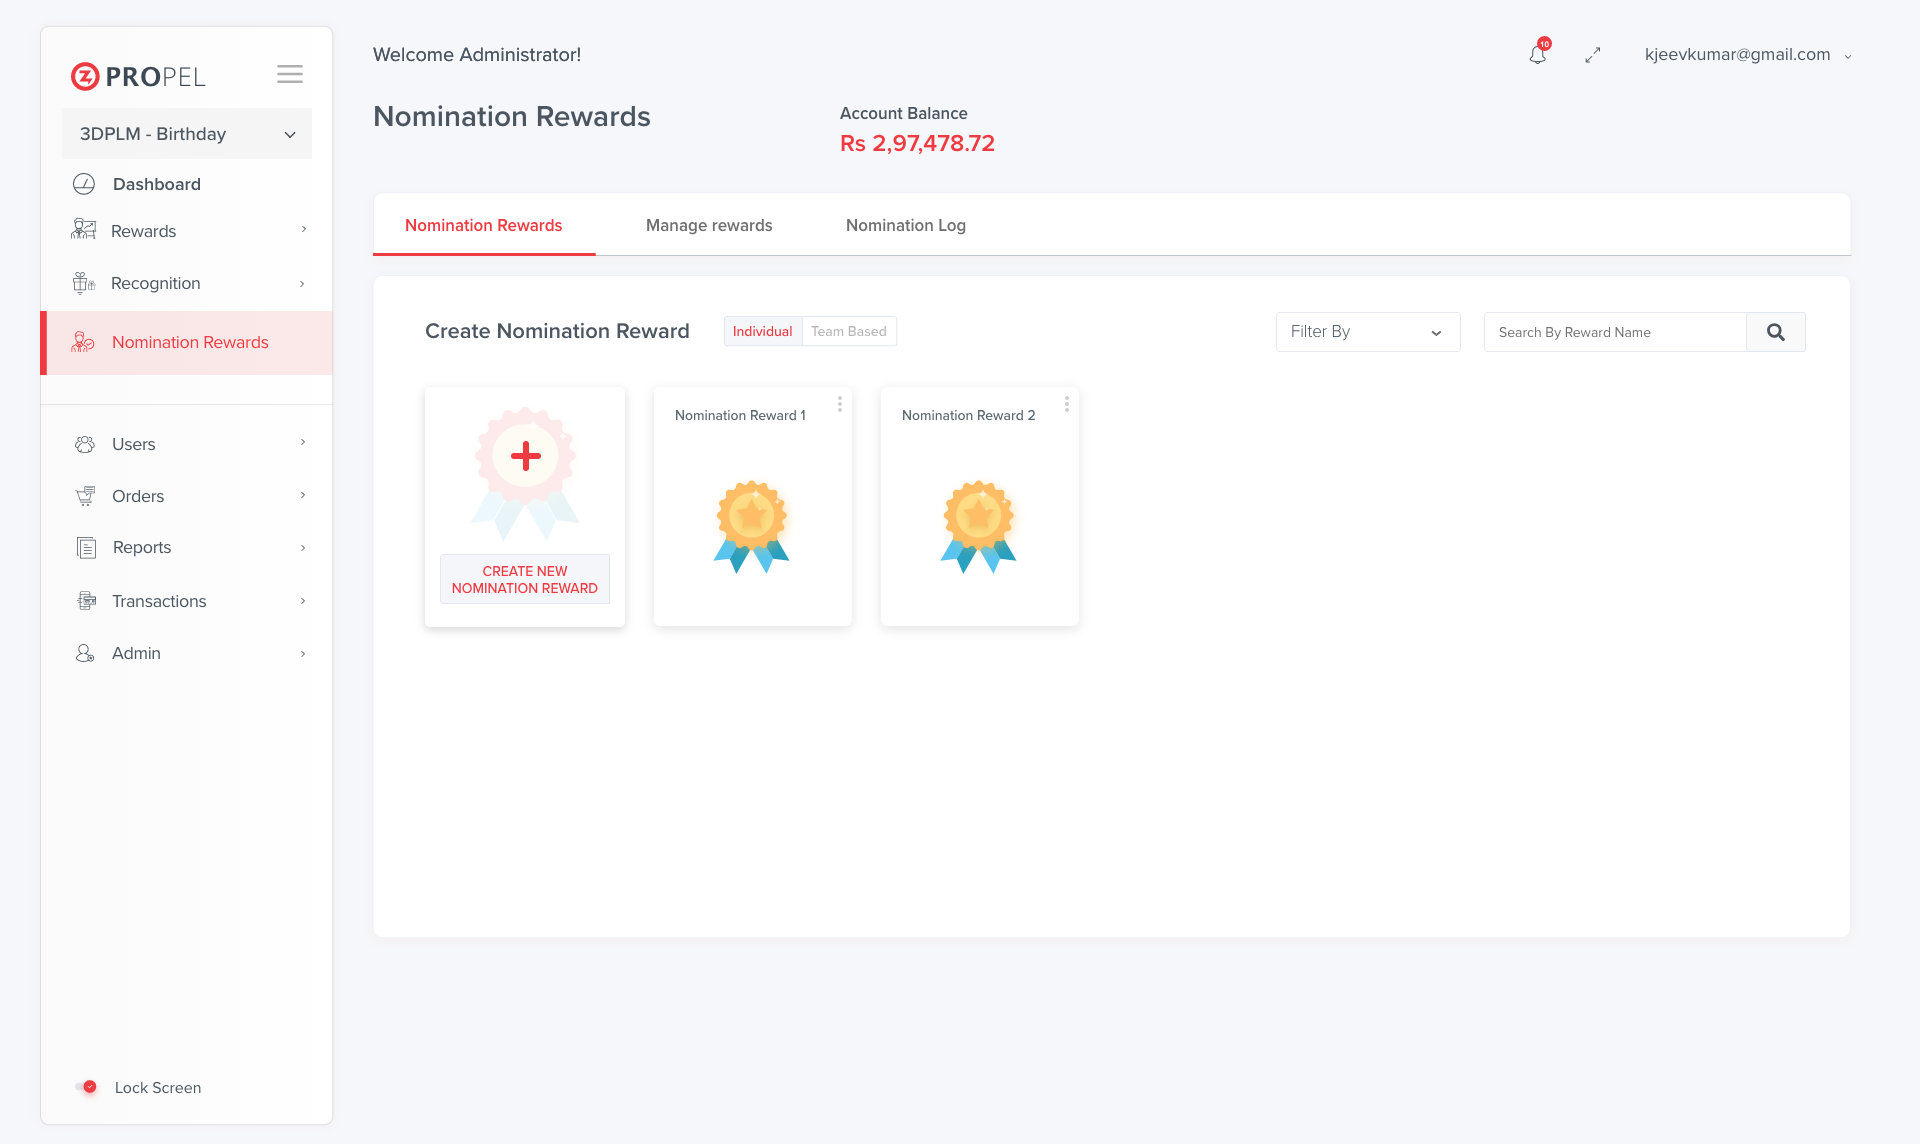Click the Nomination Rewards sidebar icon

coord(84,342)
